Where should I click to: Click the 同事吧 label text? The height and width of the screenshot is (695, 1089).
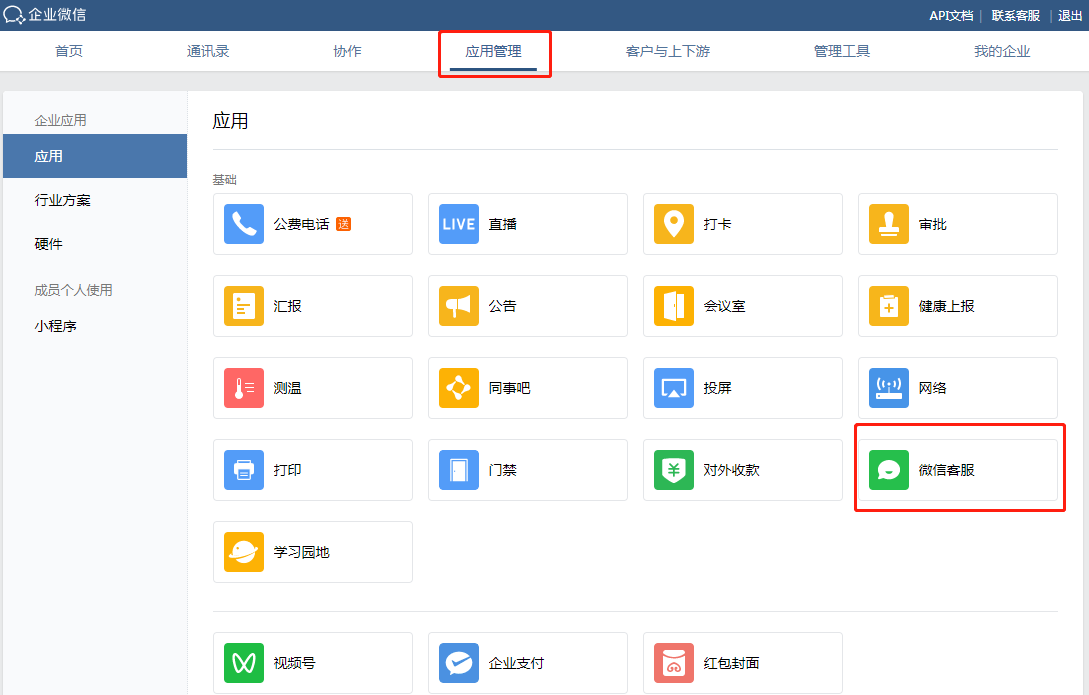510,388
